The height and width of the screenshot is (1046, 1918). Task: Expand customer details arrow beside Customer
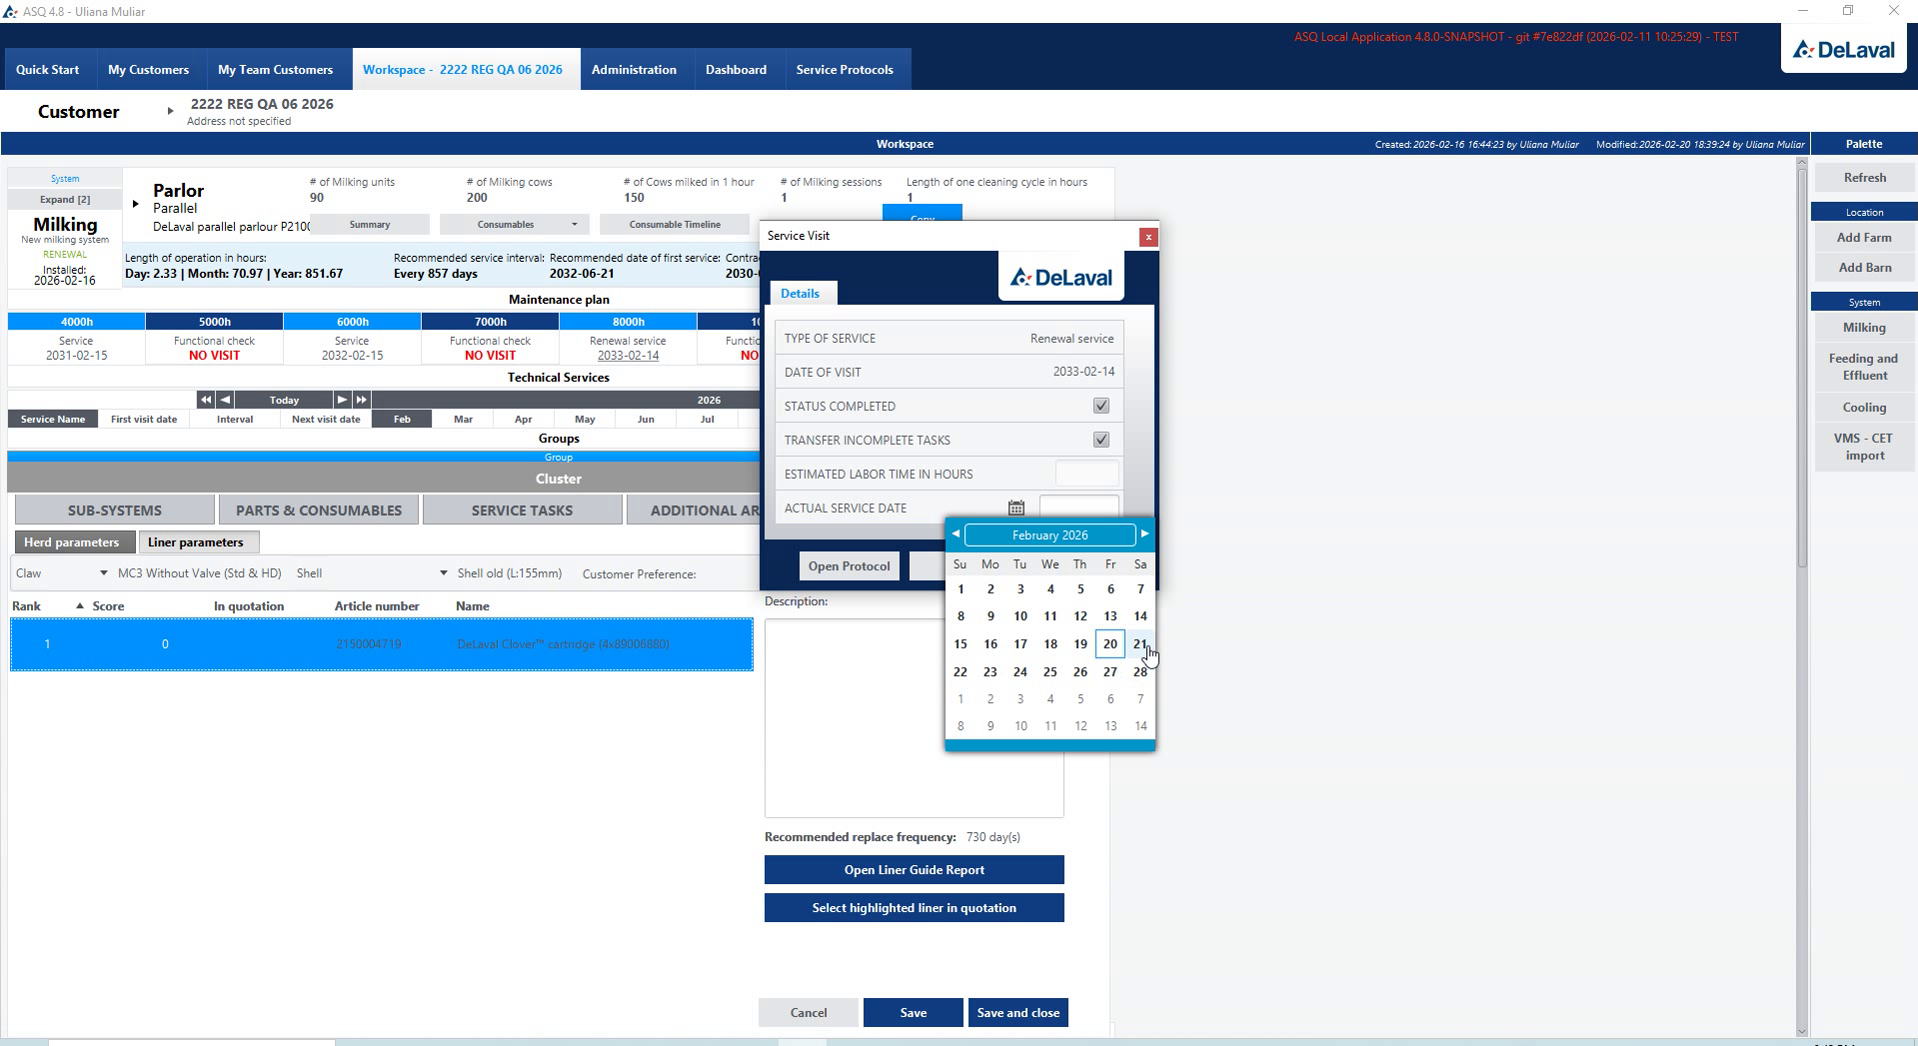click(x=170, y=111)
